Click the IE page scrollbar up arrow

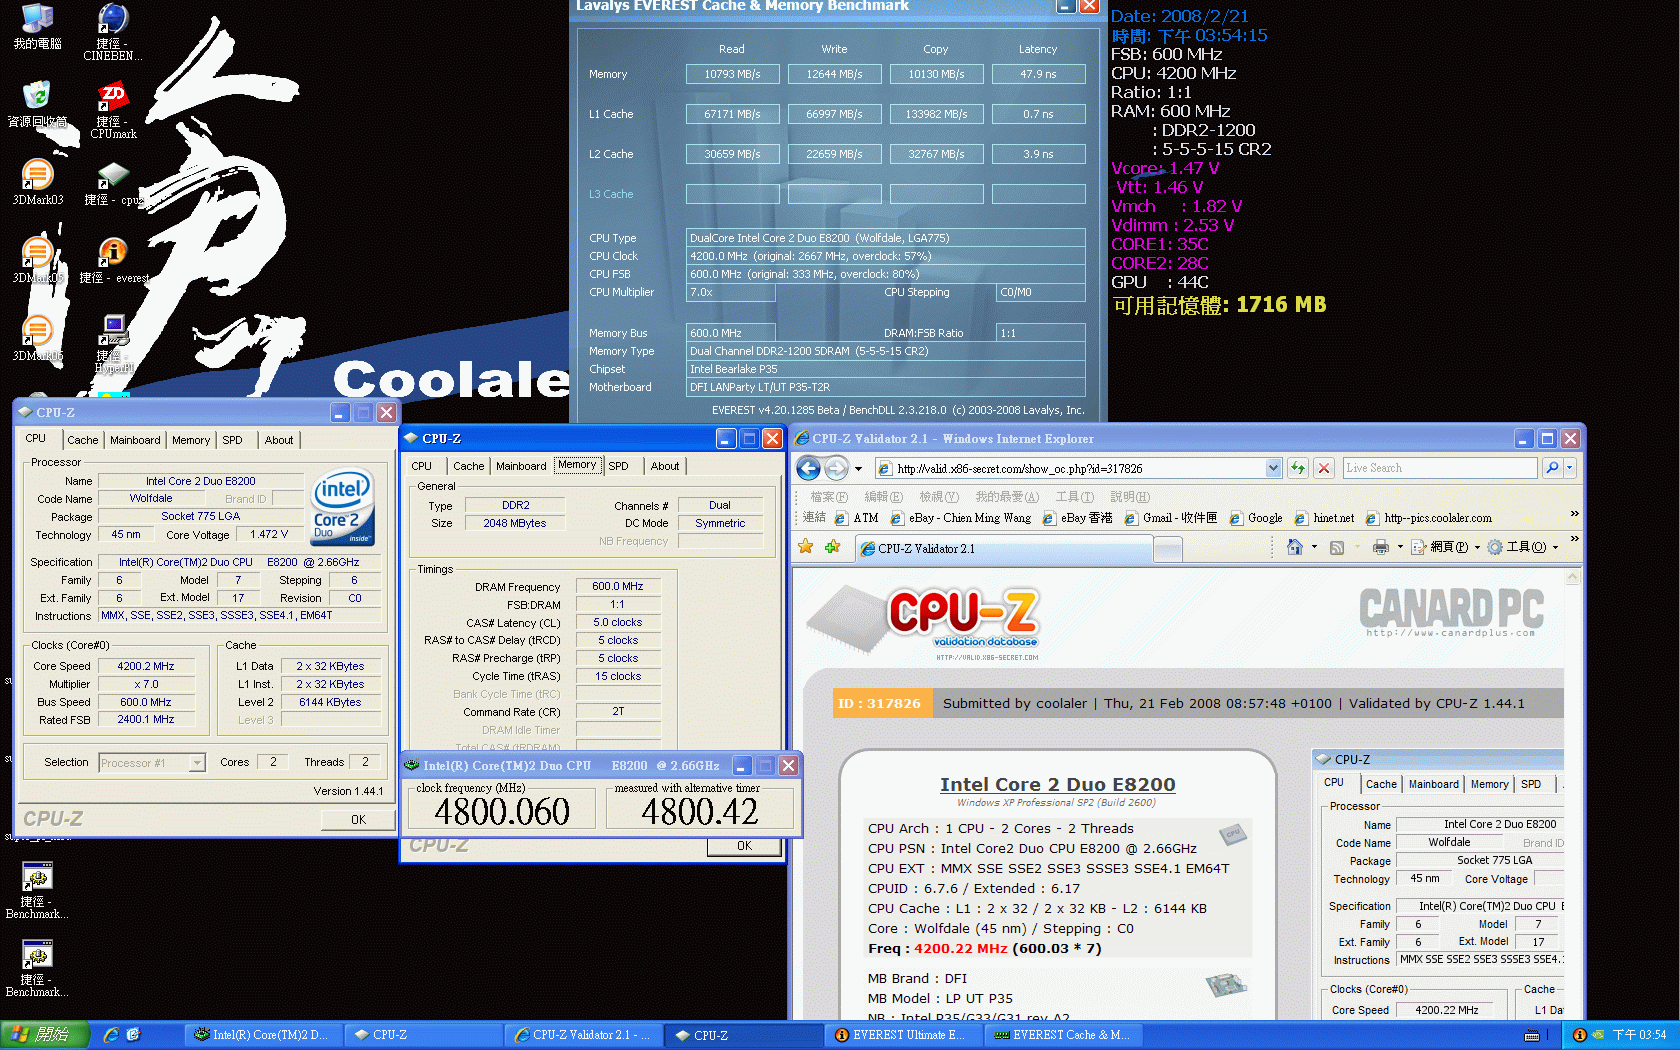tap(1572, 577)
